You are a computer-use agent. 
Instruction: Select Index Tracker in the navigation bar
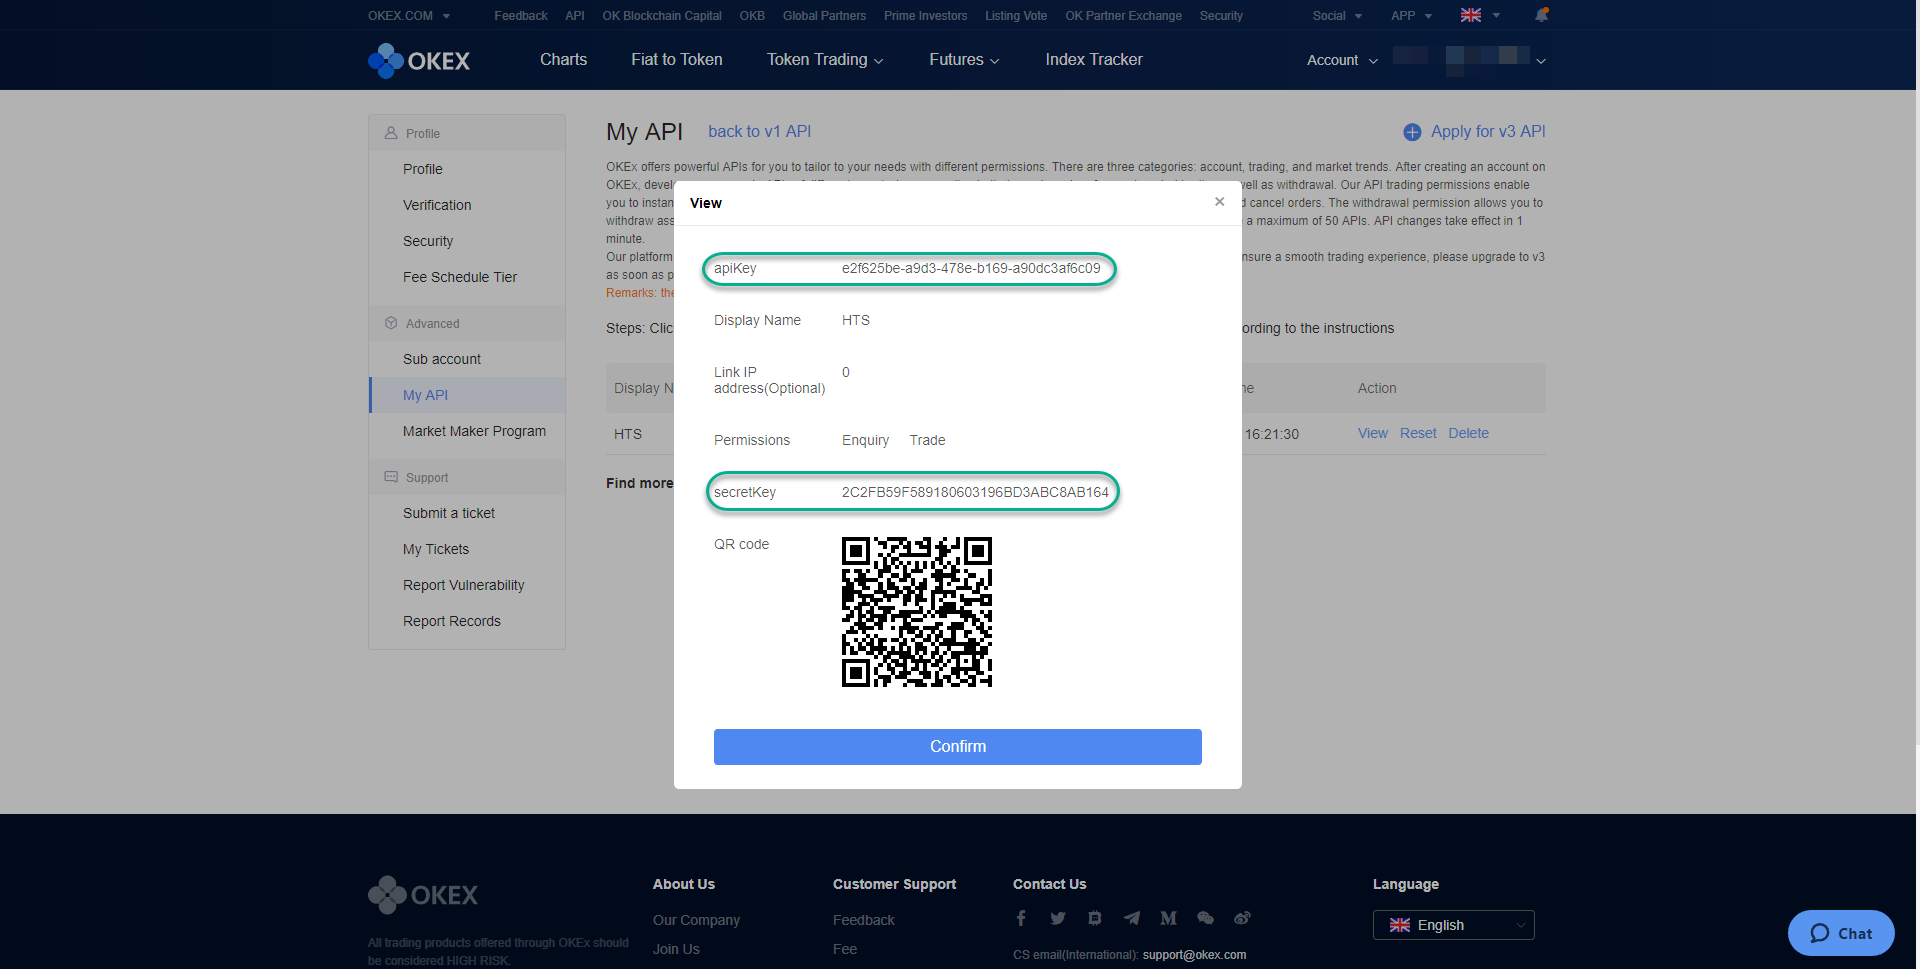coord(1093,59)
